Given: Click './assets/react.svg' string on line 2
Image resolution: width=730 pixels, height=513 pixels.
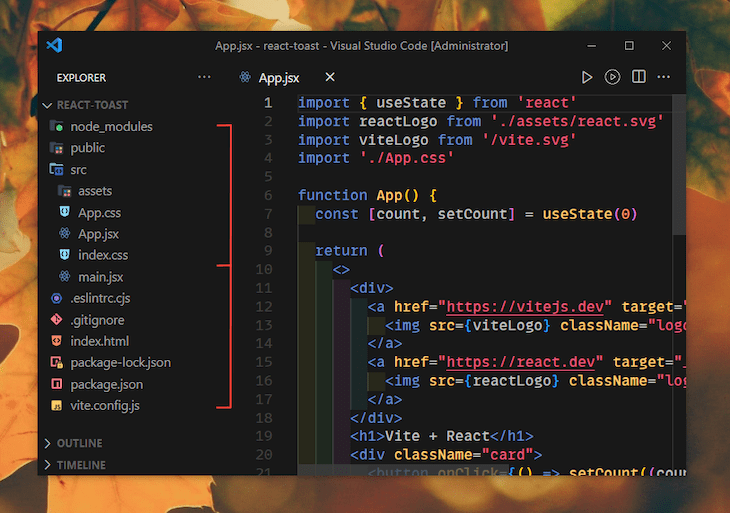Looking at the screenshot, I should tap(577, 122).
